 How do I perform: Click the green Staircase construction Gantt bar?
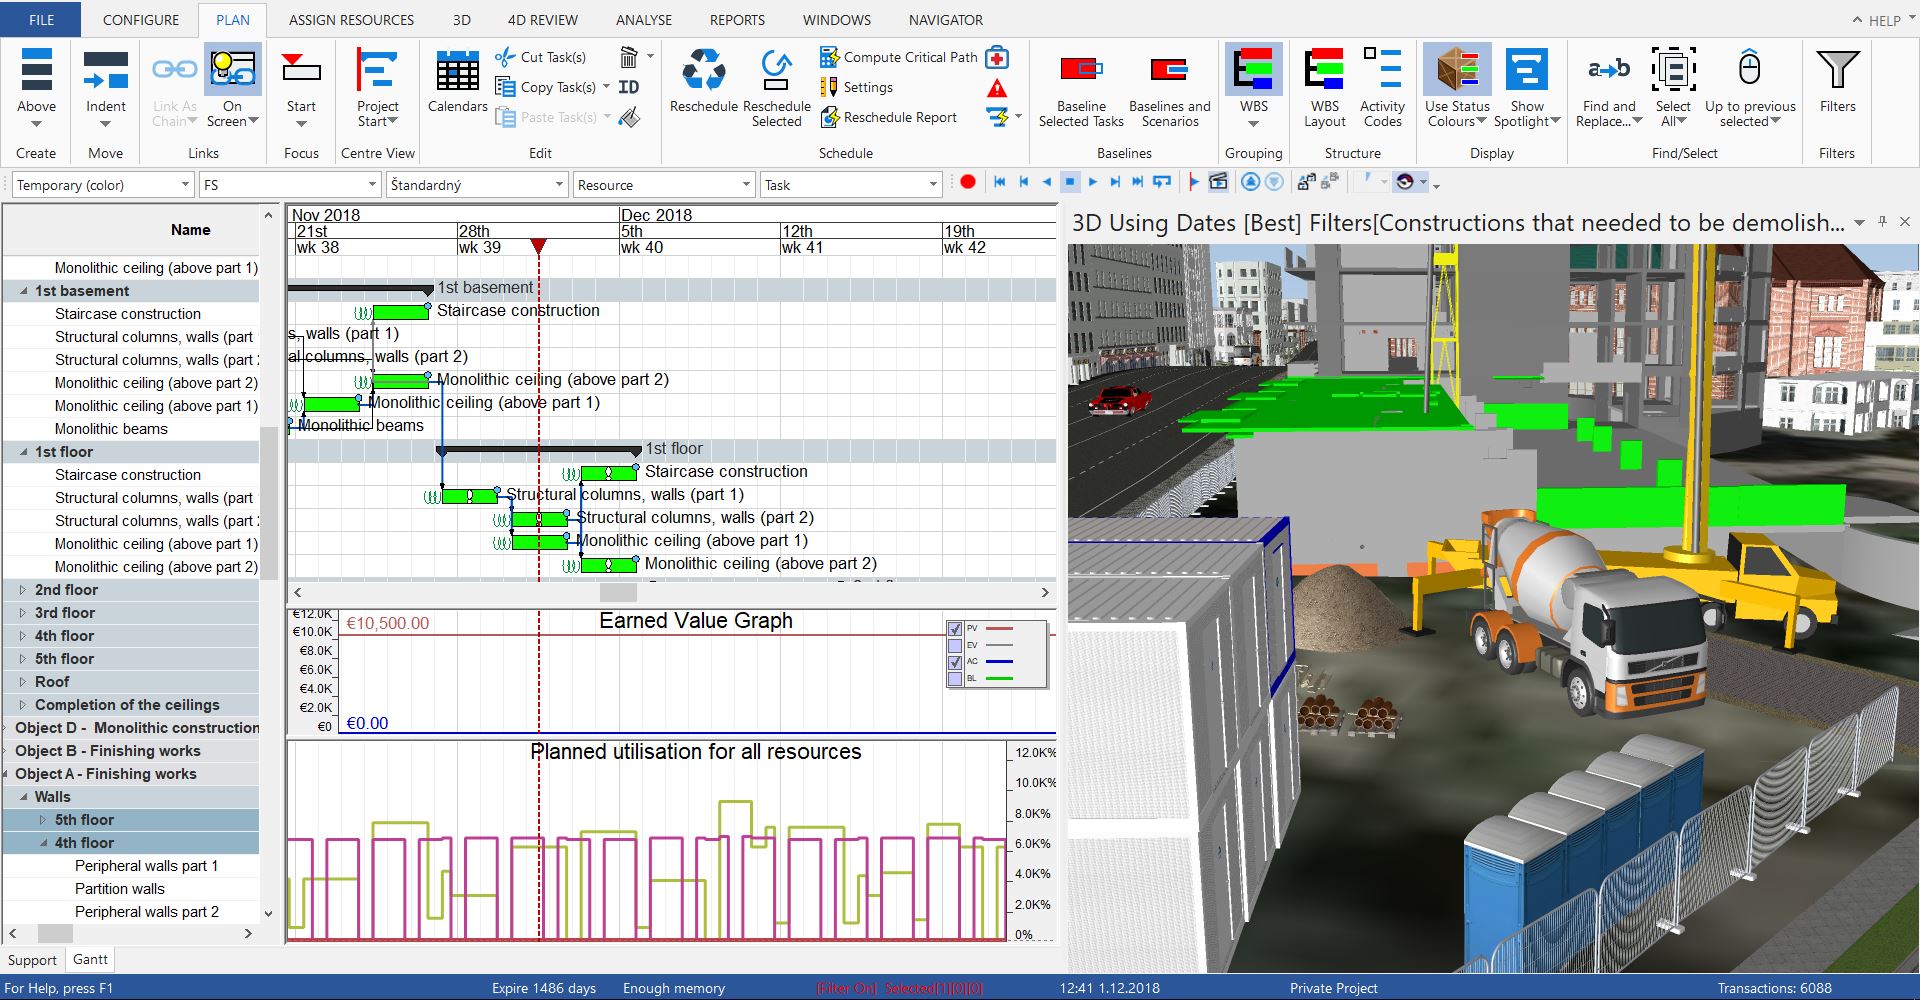[x=401, y=312]
